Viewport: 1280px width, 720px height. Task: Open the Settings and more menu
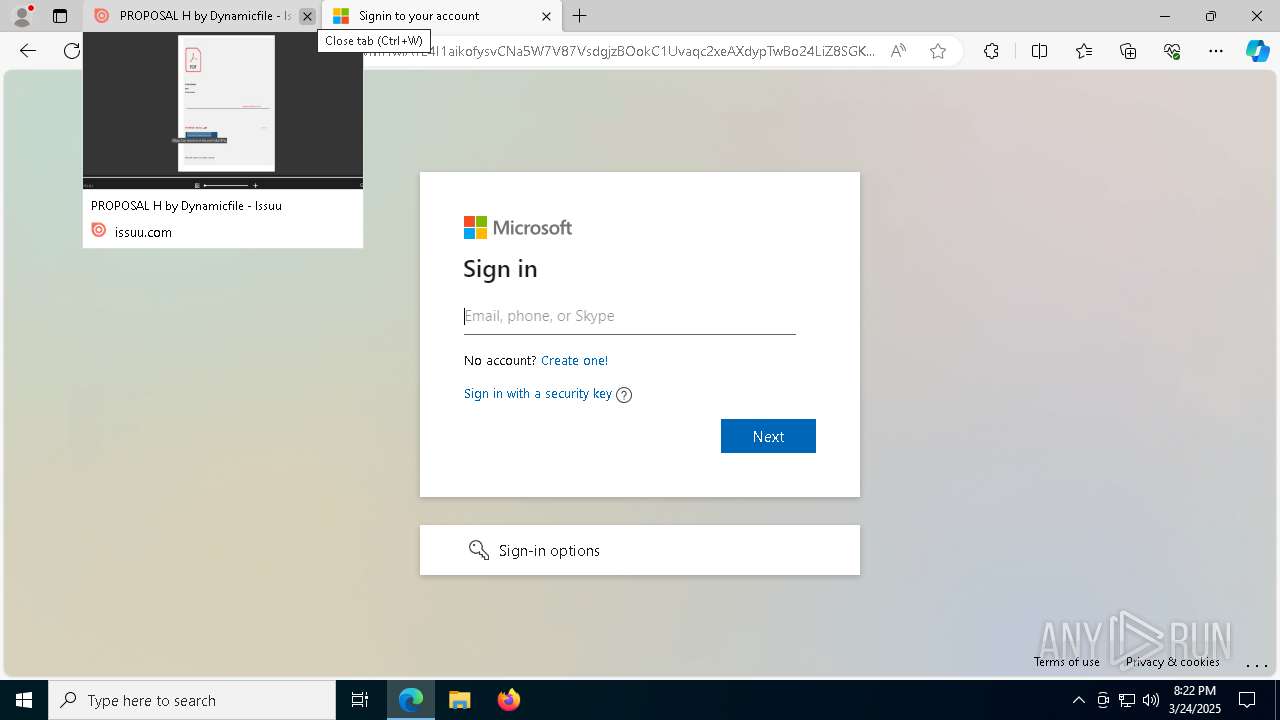1216,51
